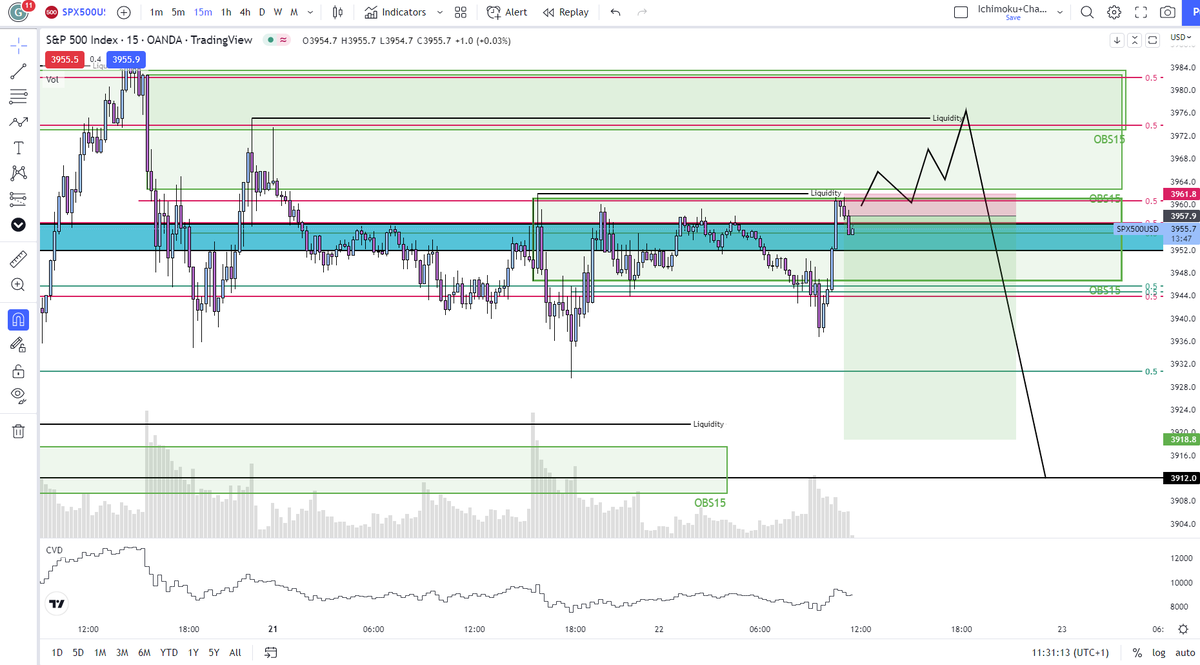Viewport: 1200px width, 665px height.
Task: Toggle log scale button
Action: pos(1157,653)
